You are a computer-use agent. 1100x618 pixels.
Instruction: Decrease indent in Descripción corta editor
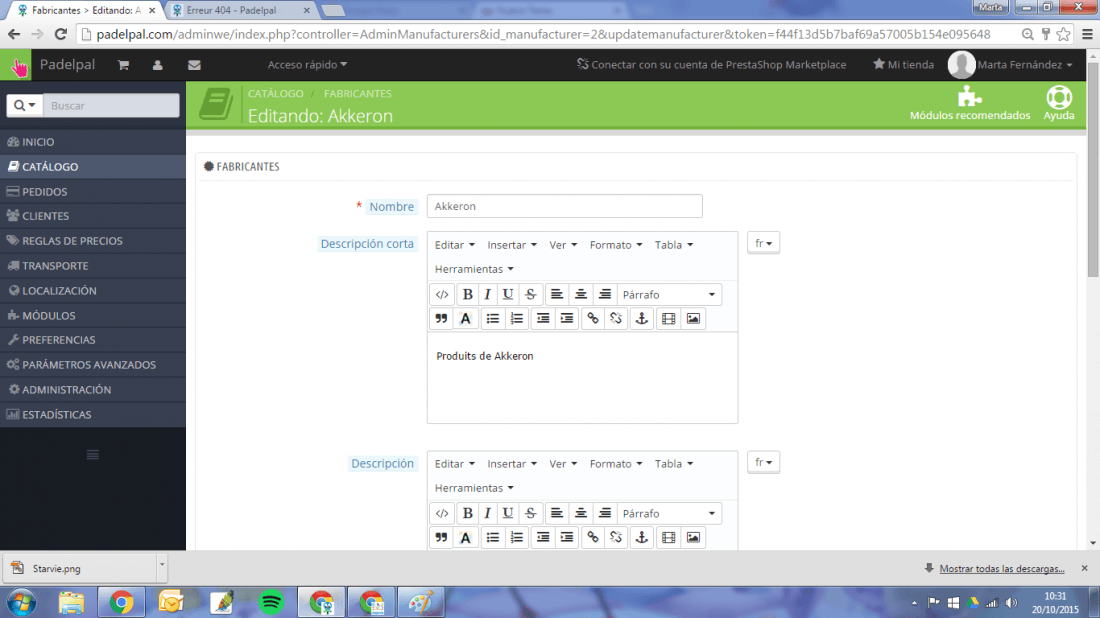(542, 318)
